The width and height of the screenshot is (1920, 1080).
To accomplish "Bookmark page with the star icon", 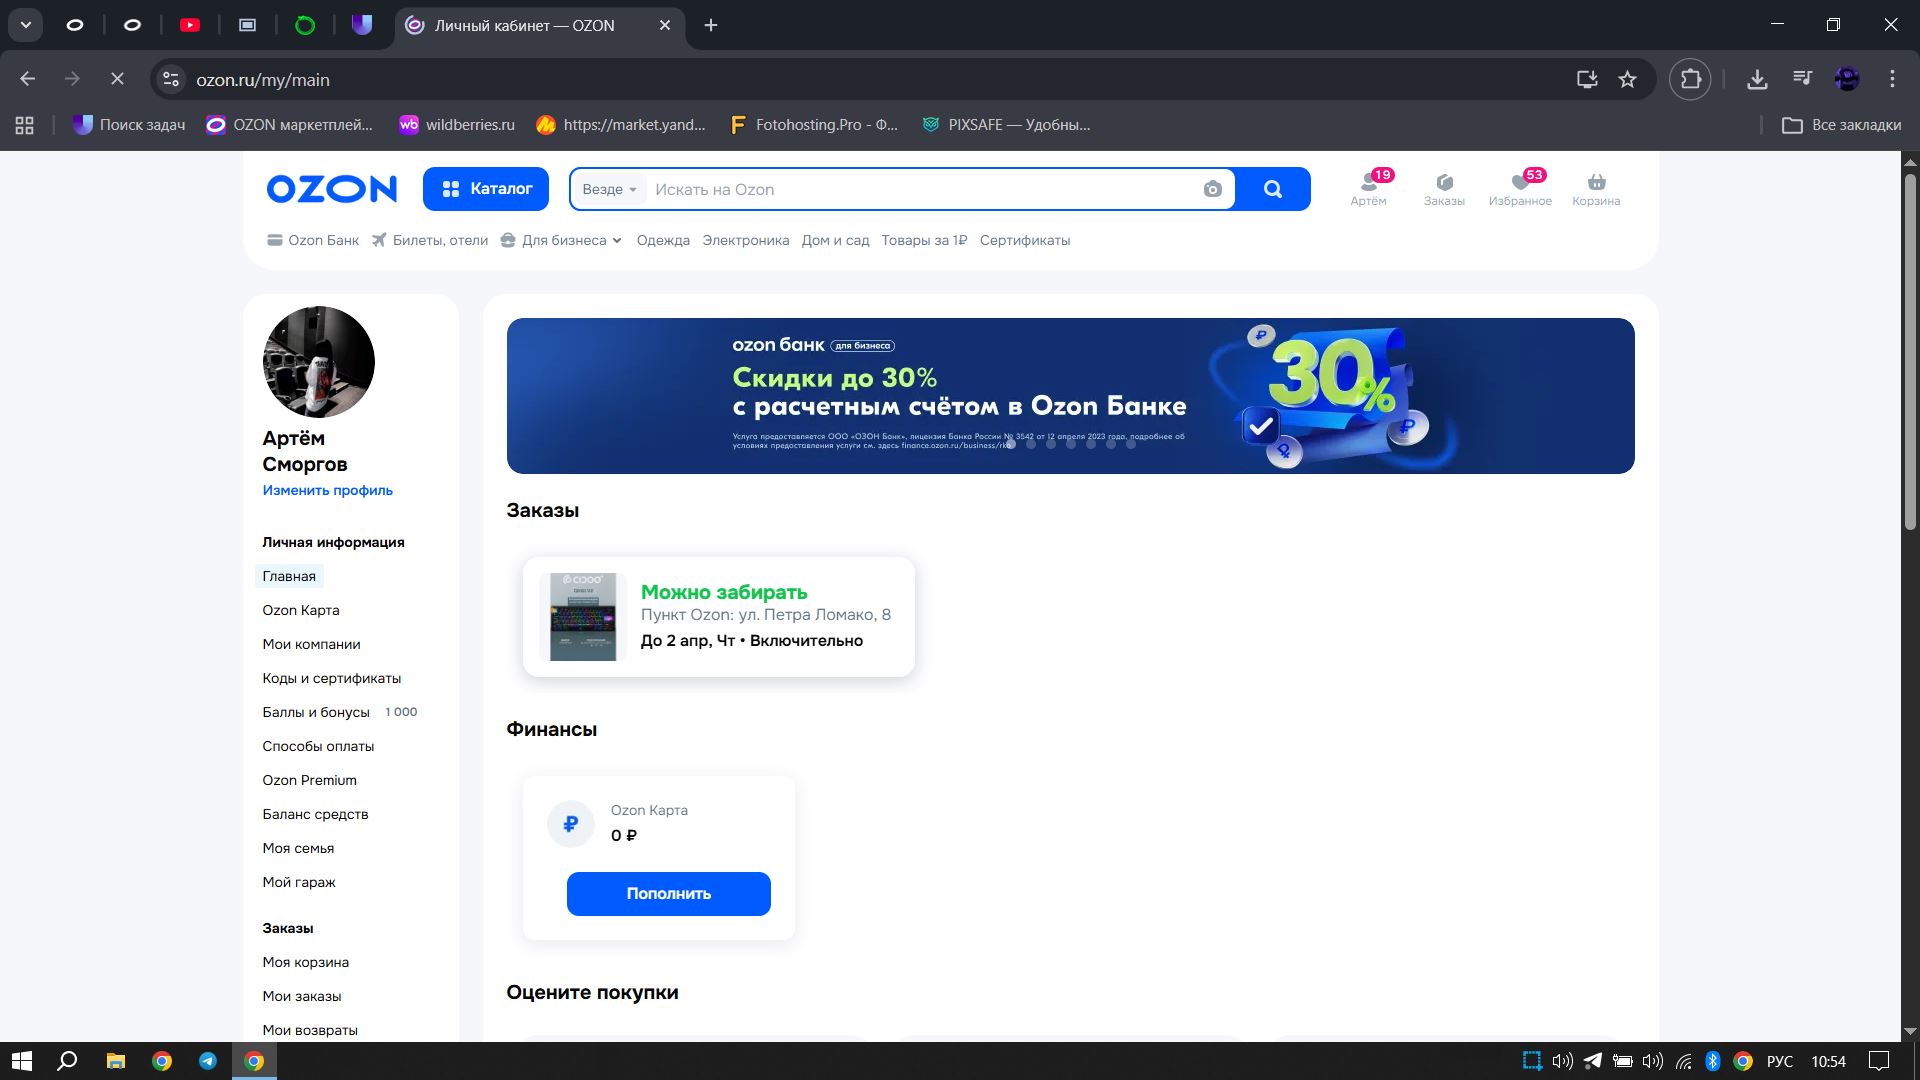I will click(1627, 80).
